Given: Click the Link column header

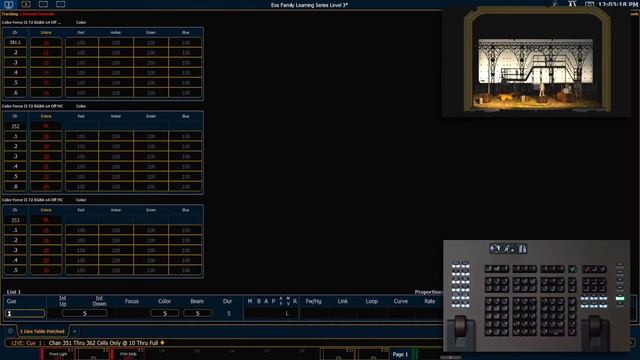Looking at the screenshot, I should 342,301.
